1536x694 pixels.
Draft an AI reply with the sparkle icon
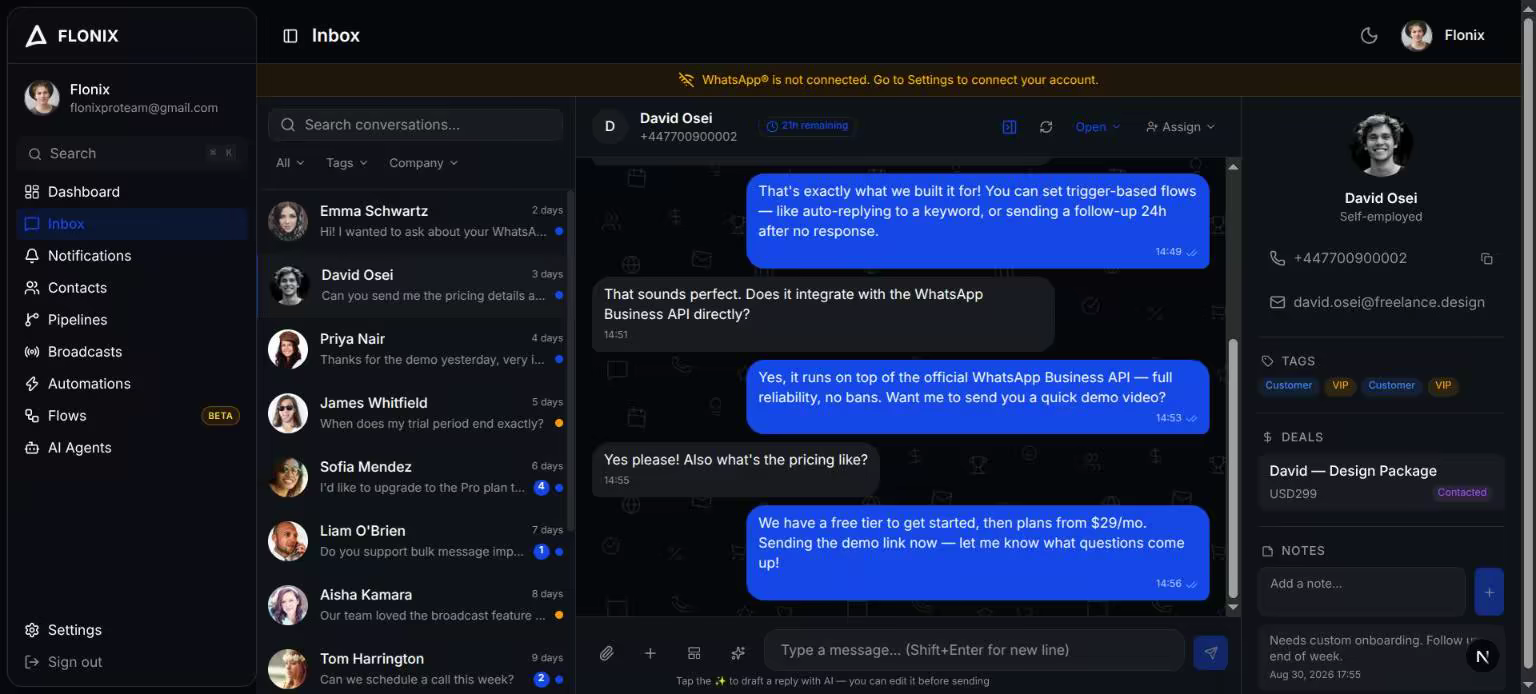pyautogui.click(x=738, y=653)
